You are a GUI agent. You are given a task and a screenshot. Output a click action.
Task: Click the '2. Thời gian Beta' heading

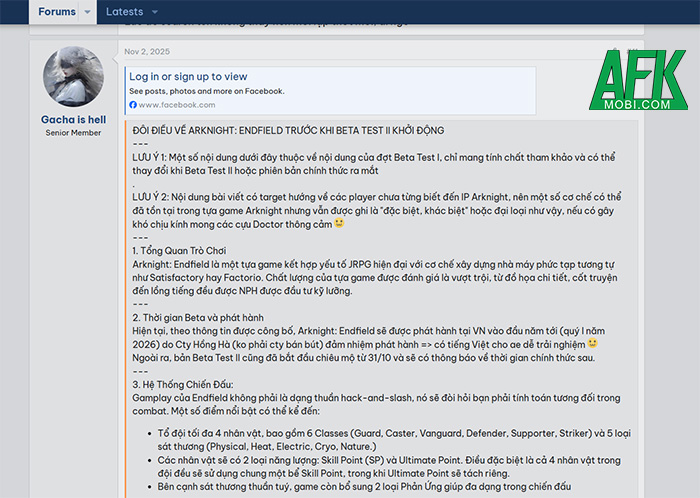pyautogui.click(x=198, y=316)
